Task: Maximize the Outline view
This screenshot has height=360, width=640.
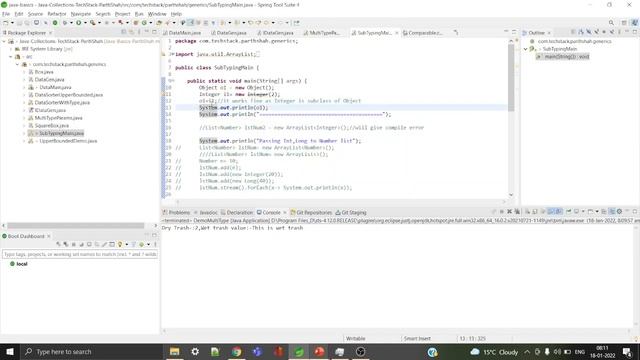Action: click(x=635, y=32)
